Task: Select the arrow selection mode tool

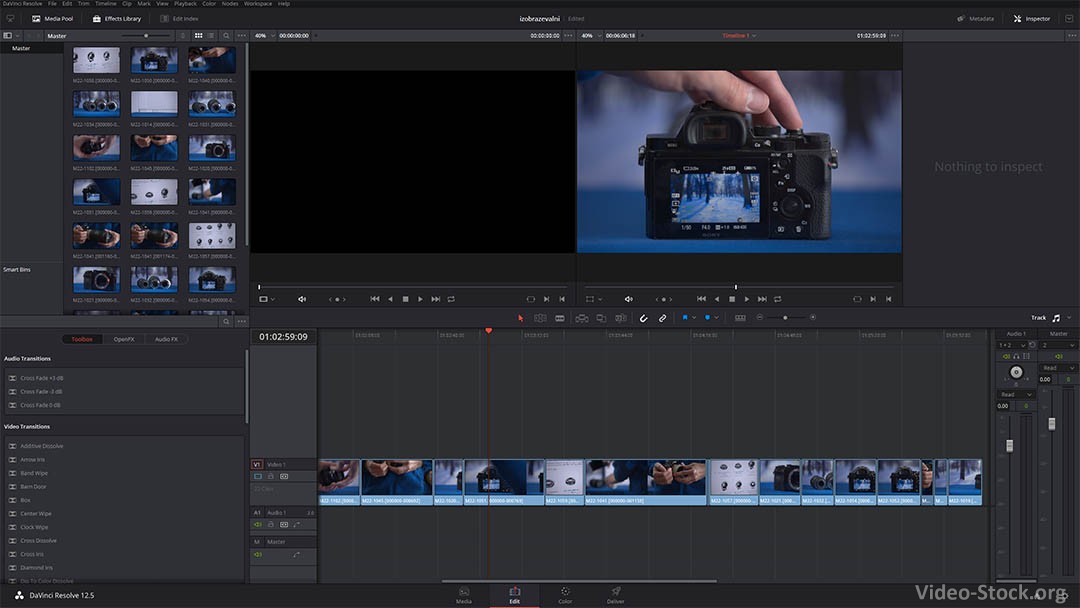Action: coord(520,318)
